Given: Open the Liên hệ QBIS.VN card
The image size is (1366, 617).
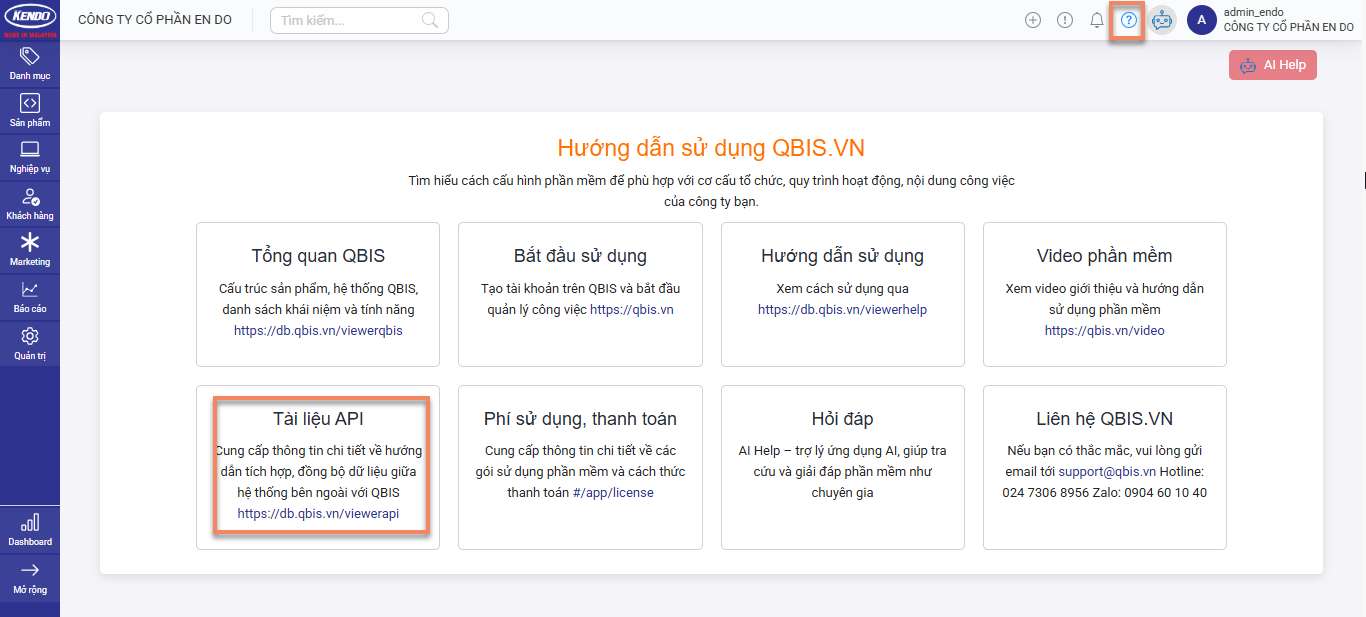Looking at the screenshot, I should tap(1105, 467).
